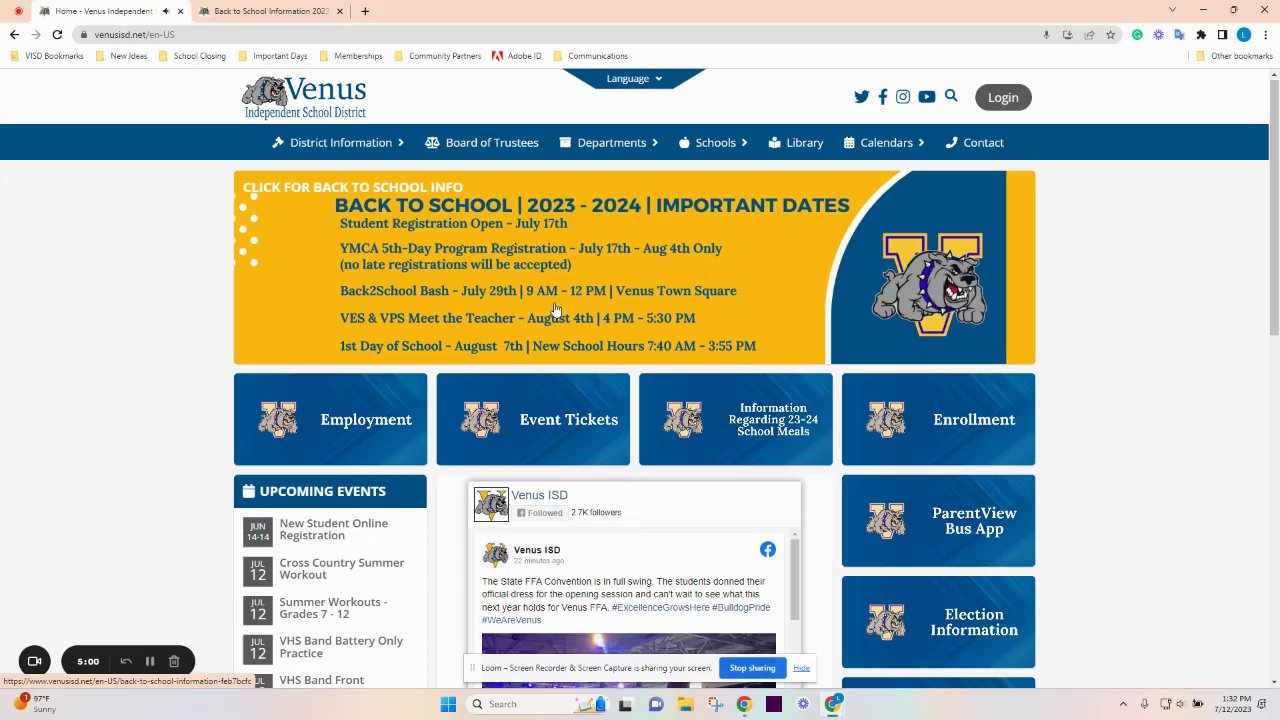Viewport: 1280px width, 720px height.
Task: Click the Adobe ID bookmark
Action: [x=517, y=56]
